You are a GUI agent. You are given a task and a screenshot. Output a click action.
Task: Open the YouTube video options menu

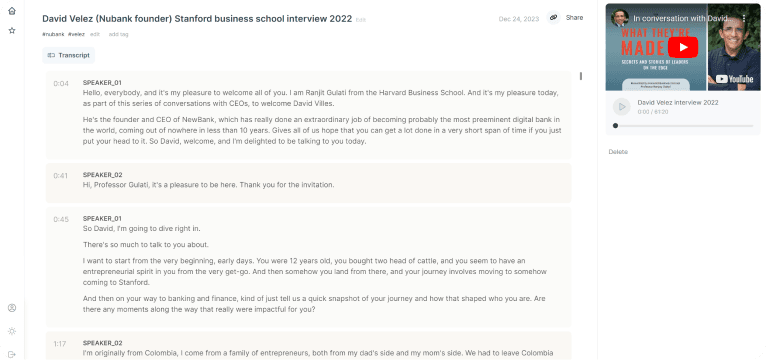pyautogui.click(x=744, y=18)
